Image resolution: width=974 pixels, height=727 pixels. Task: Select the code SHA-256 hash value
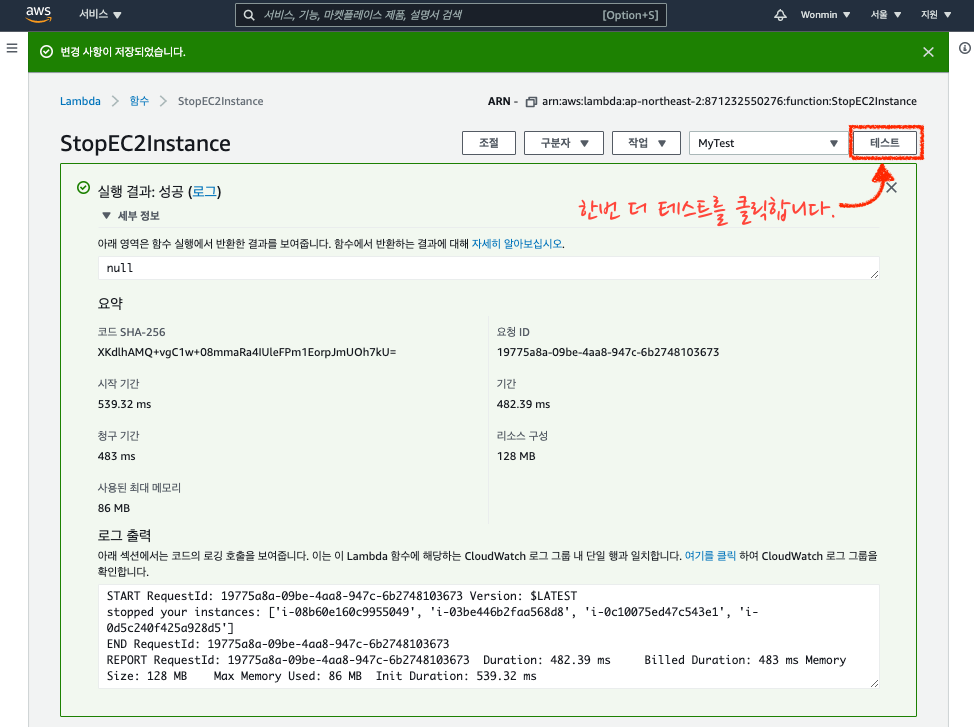click(247, 352)
